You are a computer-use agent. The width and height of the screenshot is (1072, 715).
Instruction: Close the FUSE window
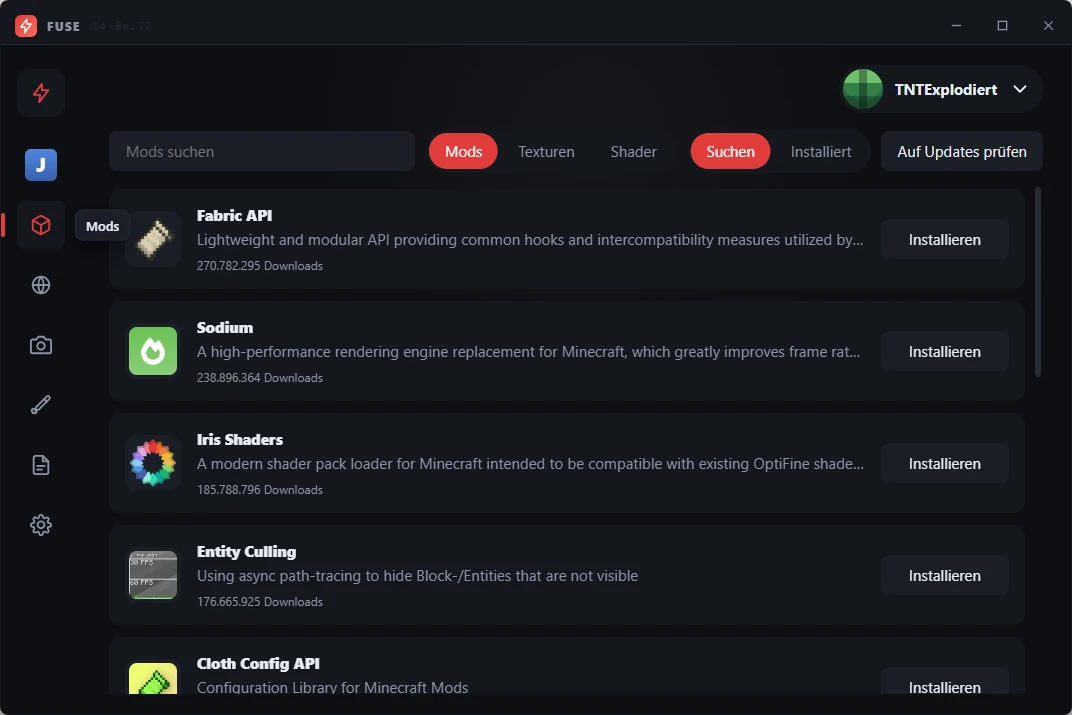click(x=1048, y=25)
